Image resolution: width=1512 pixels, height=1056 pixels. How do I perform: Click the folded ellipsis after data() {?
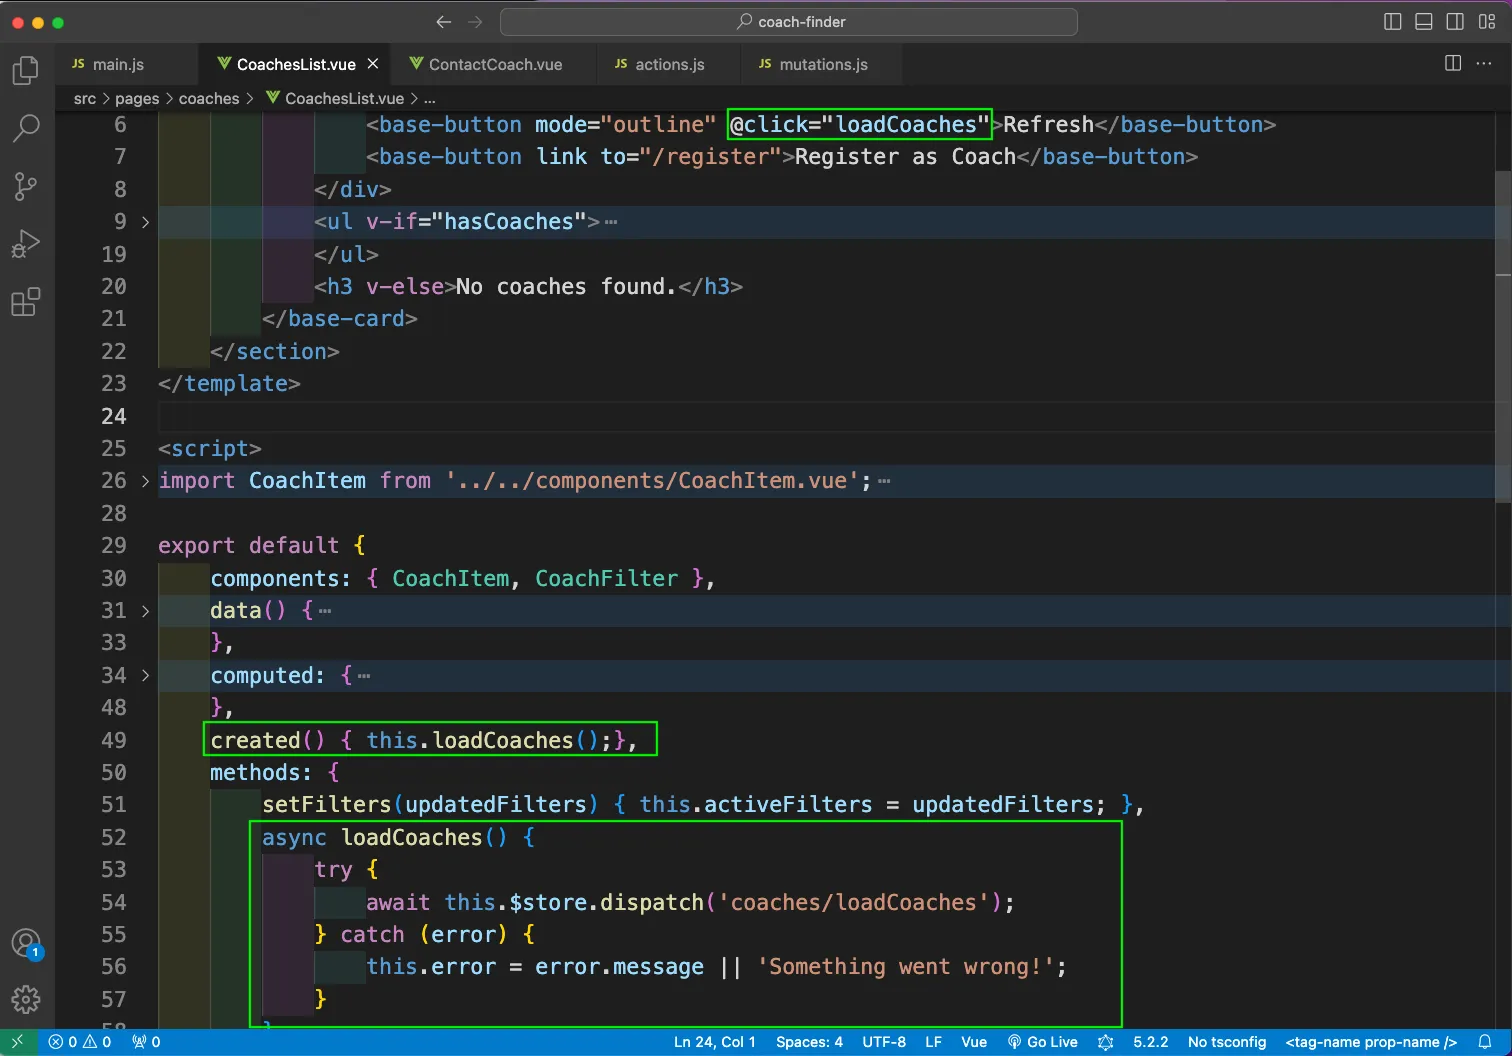pyautogui.click(x=325, y=611)
